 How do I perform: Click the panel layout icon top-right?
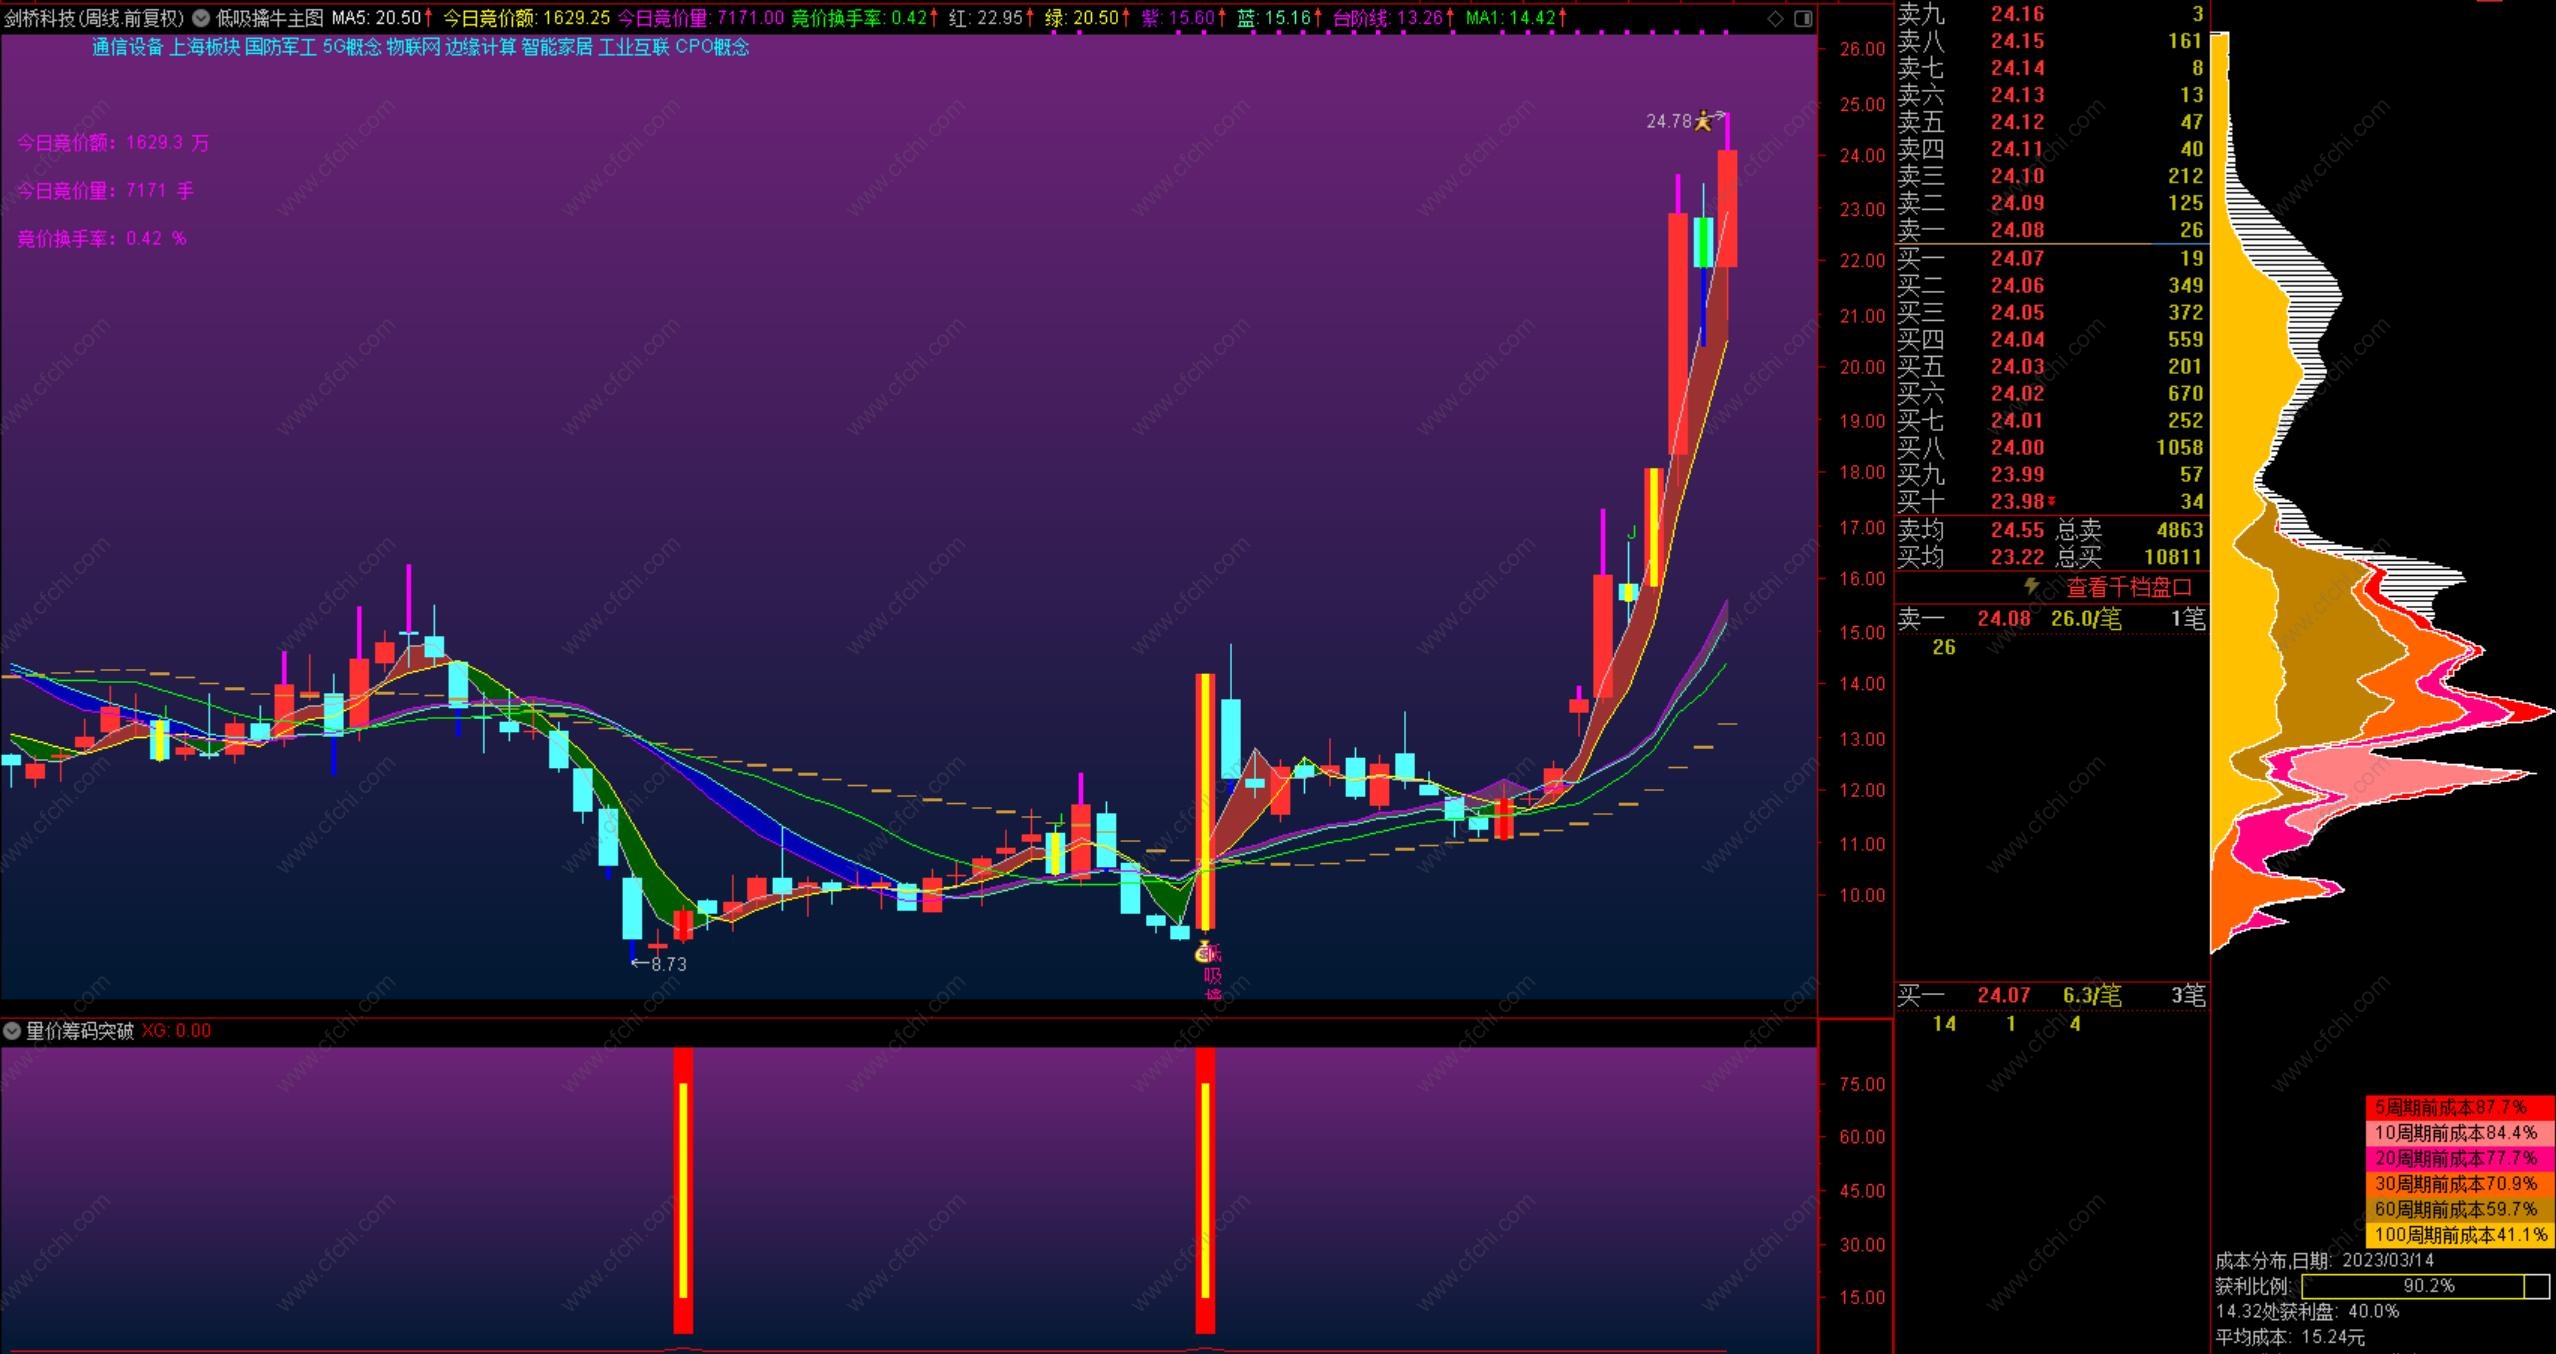(1803, 18)
